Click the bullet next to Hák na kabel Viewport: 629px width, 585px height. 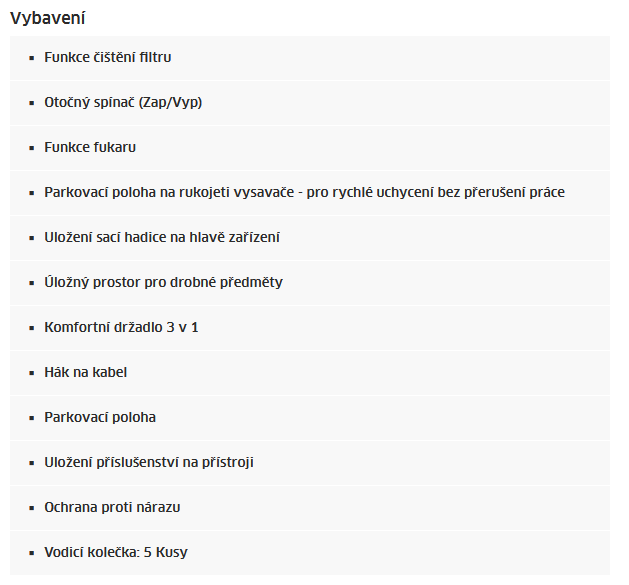click(x=32, y=373)
